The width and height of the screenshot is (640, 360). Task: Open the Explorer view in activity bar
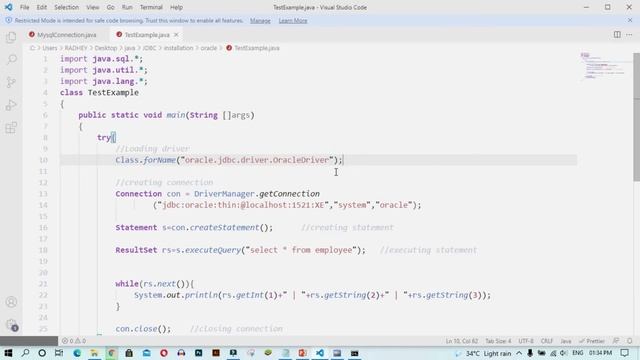(x=11, y=38)
